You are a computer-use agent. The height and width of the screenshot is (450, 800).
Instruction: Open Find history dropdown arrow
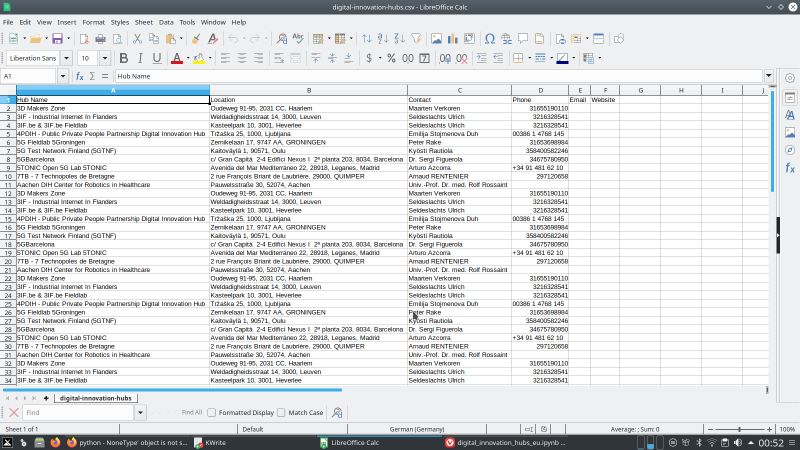(x=140, y=412)
